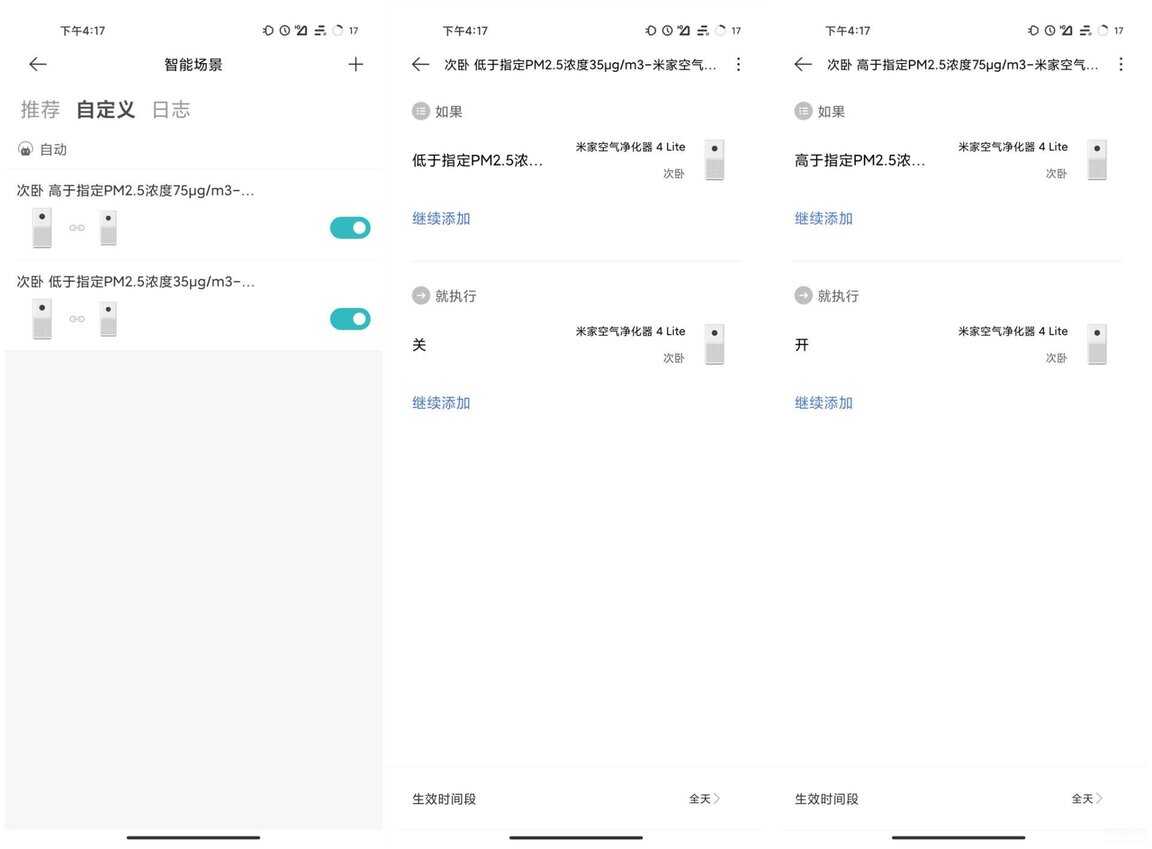The height and width of the screenshot is (849, 1152).
Task: Click the 自动 section icon
Action: click(x=26, y=149)
